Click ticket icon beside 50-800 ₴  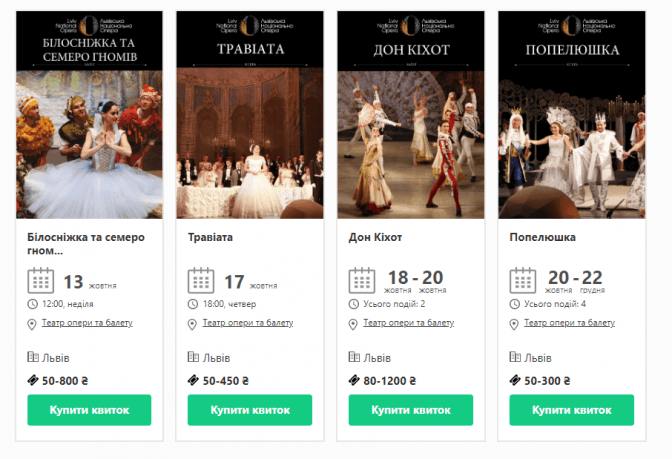(33, 380)
